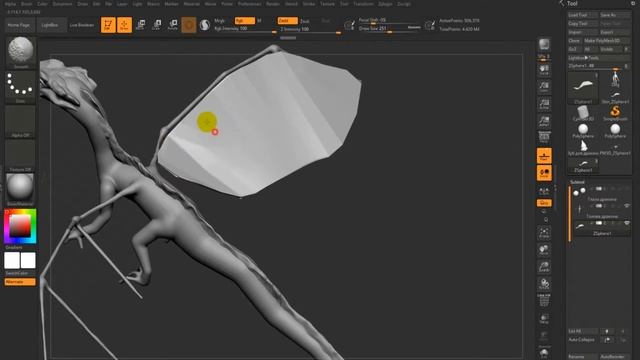Image resolution: width=640 pixels, height=360 pixels.
Task: Activate the Edit mode button
Action: [x=108, y=25]
